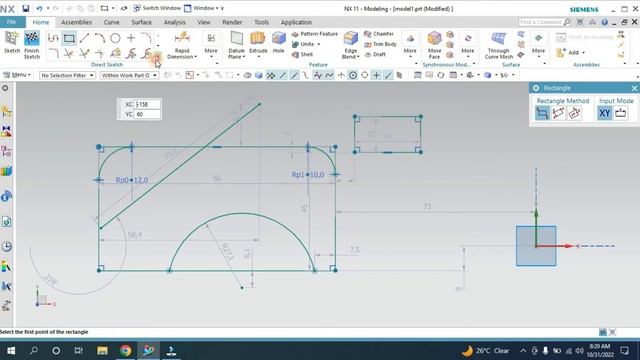Click the Extrude feature icon
Screen dimensions: 640x360
click(x=258, y=39)
